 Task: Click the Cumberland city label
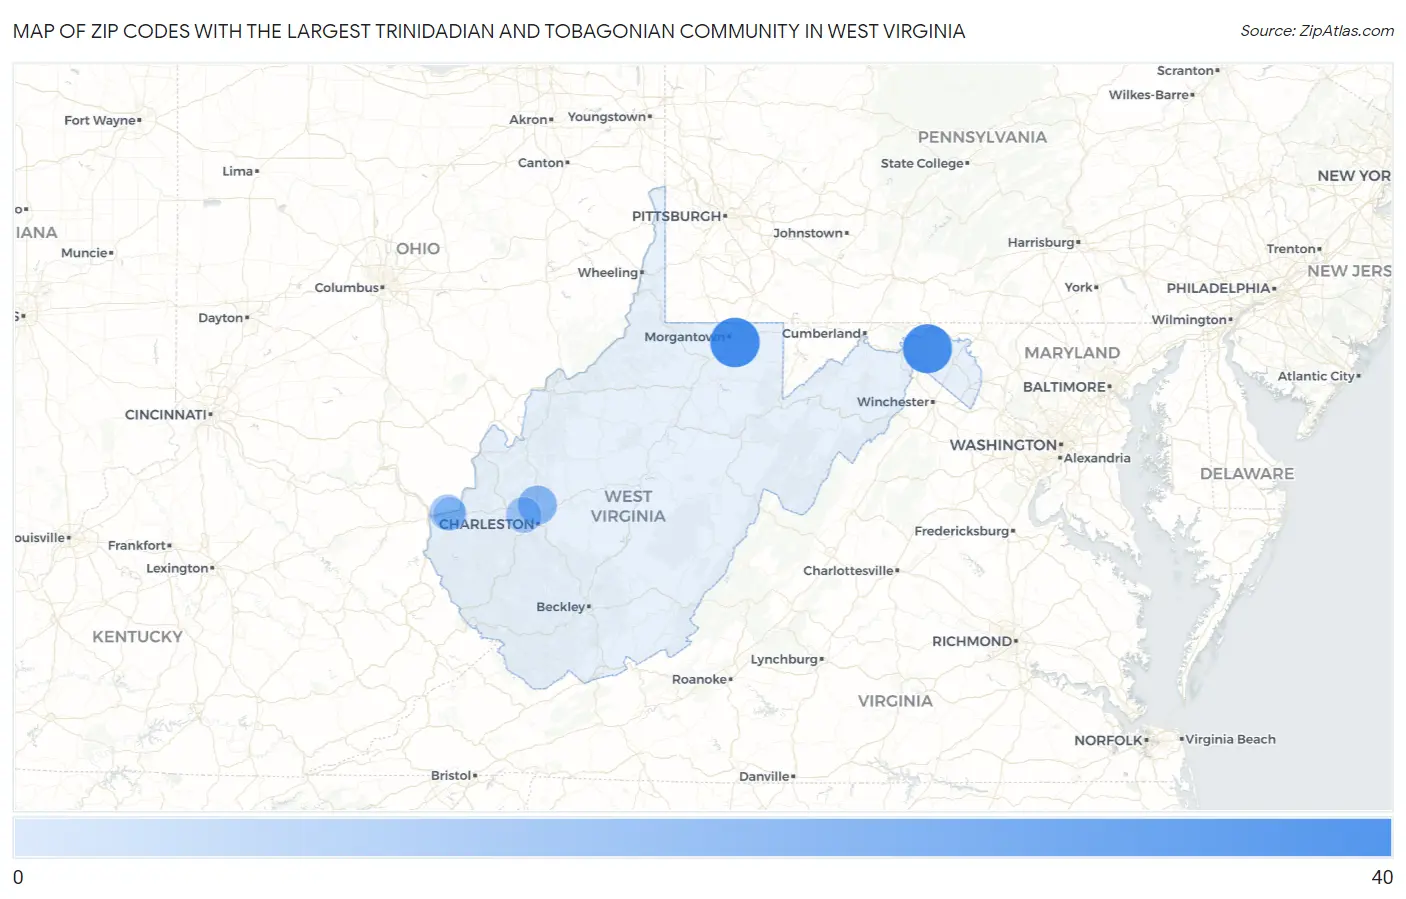pos(821,334)
